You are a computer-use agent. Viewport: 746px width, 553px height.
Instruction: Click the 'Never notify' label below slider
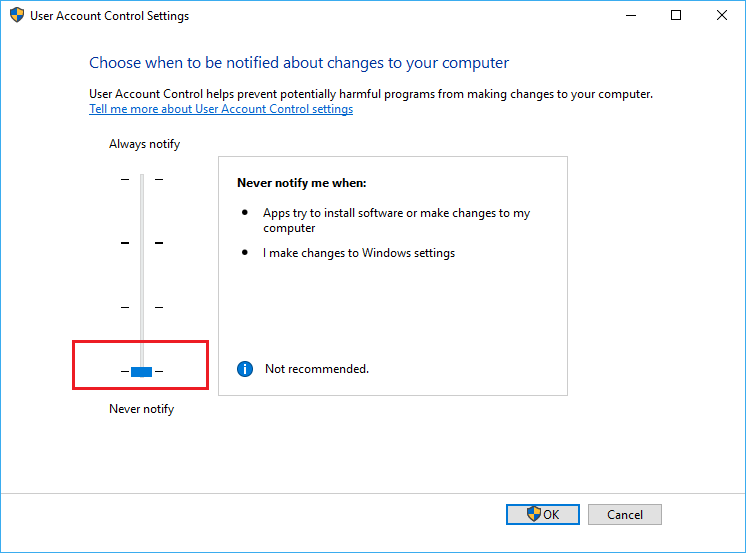(142, 409)
